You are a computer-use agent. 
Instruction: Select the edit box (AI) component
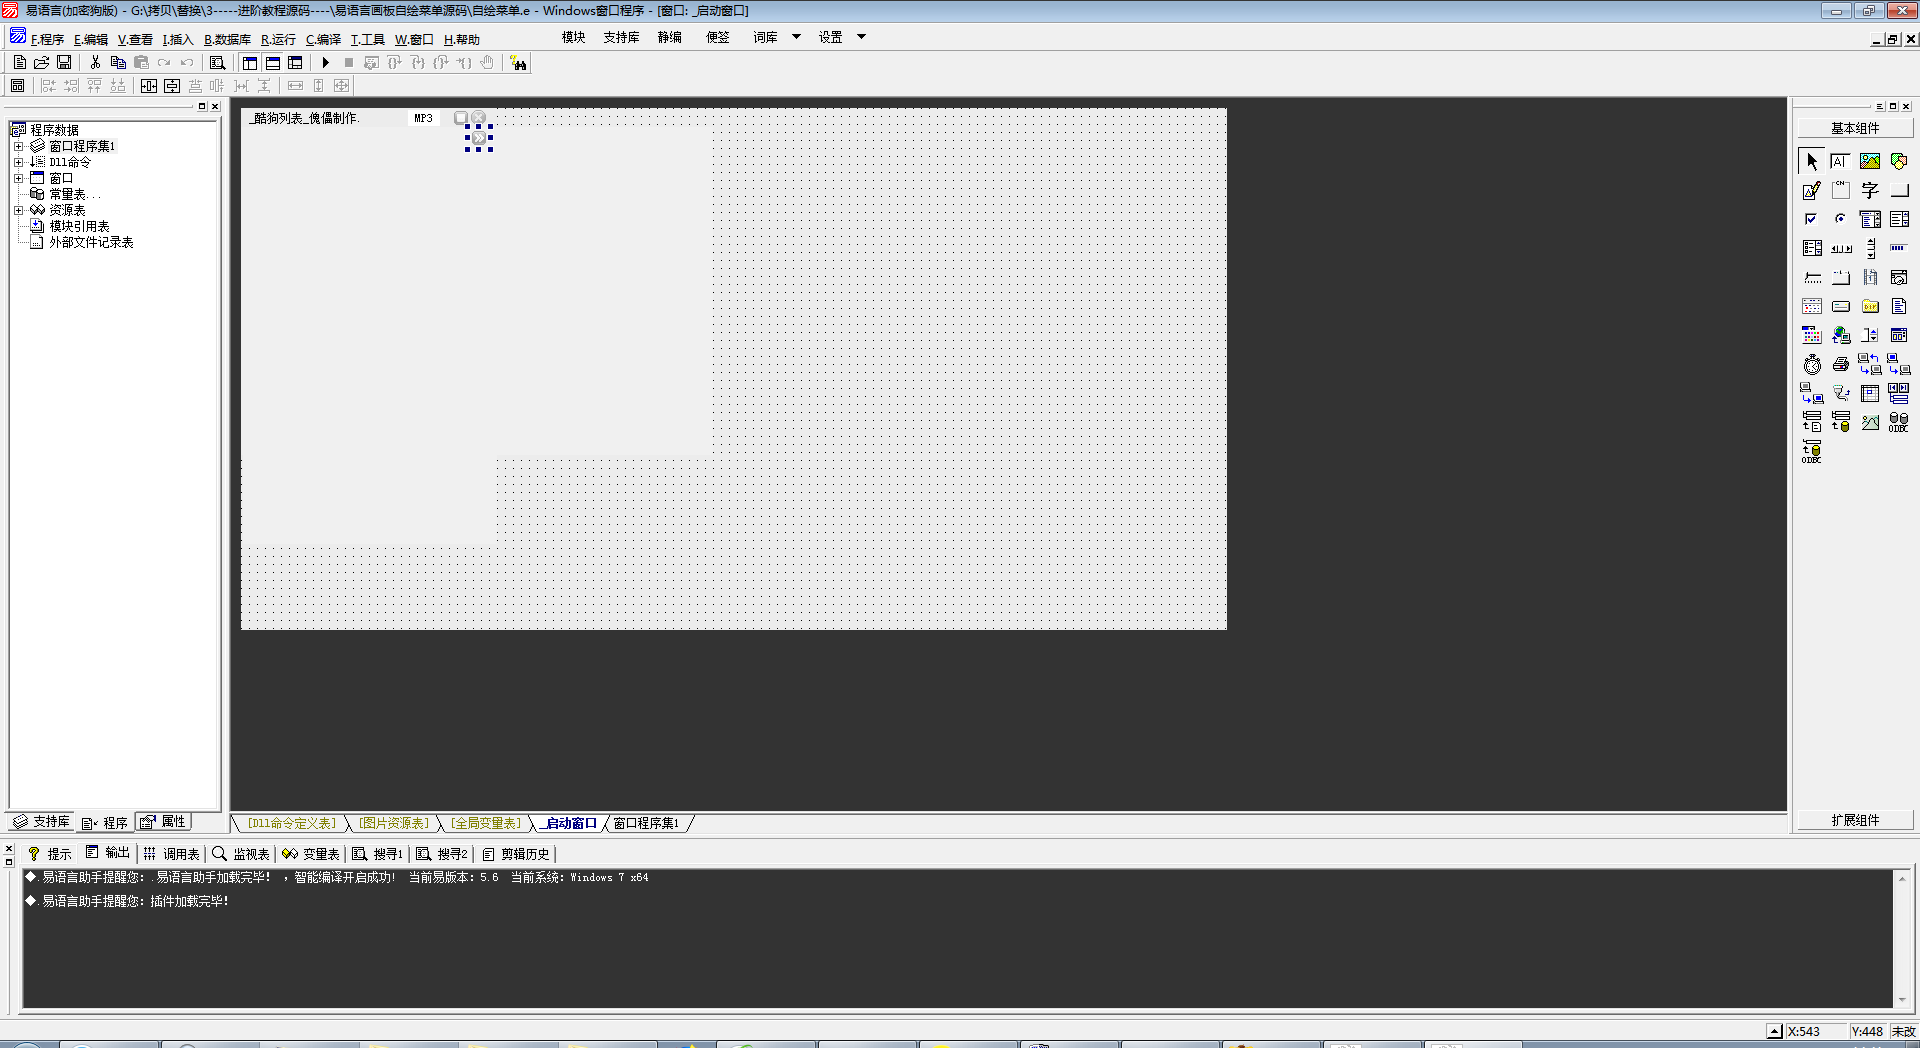(x=1841, y=161)
